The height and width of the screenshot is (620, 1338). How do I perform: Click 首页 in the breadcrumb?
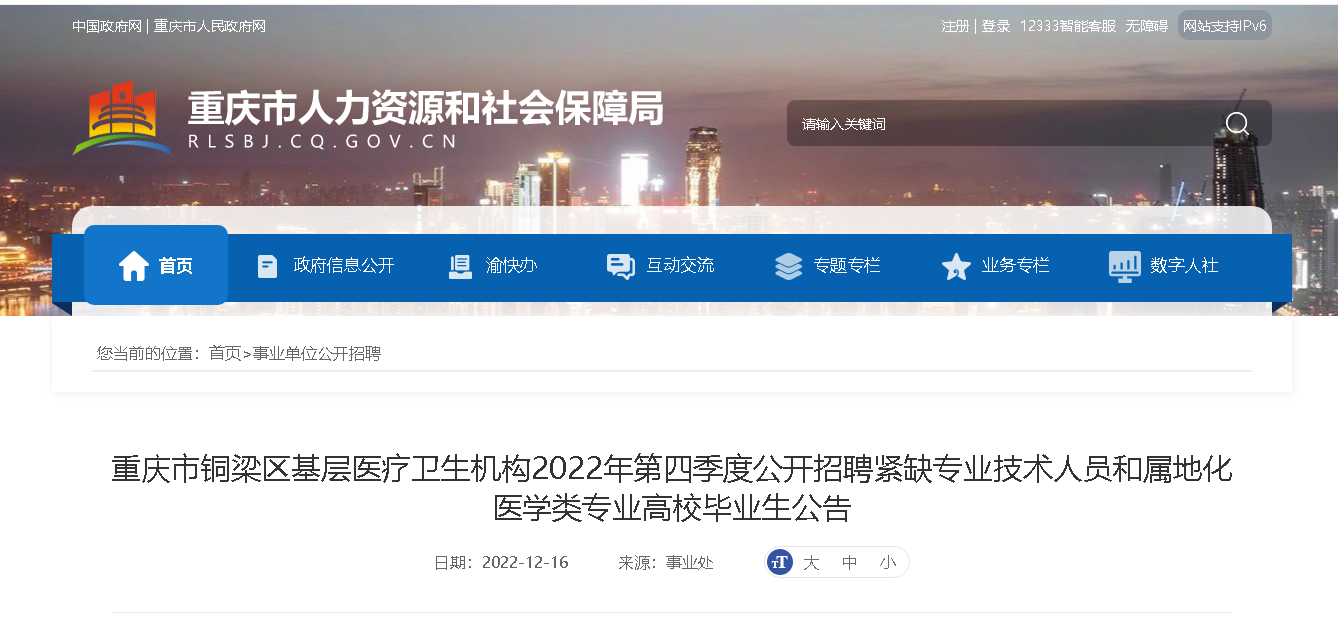click(225, 353)
